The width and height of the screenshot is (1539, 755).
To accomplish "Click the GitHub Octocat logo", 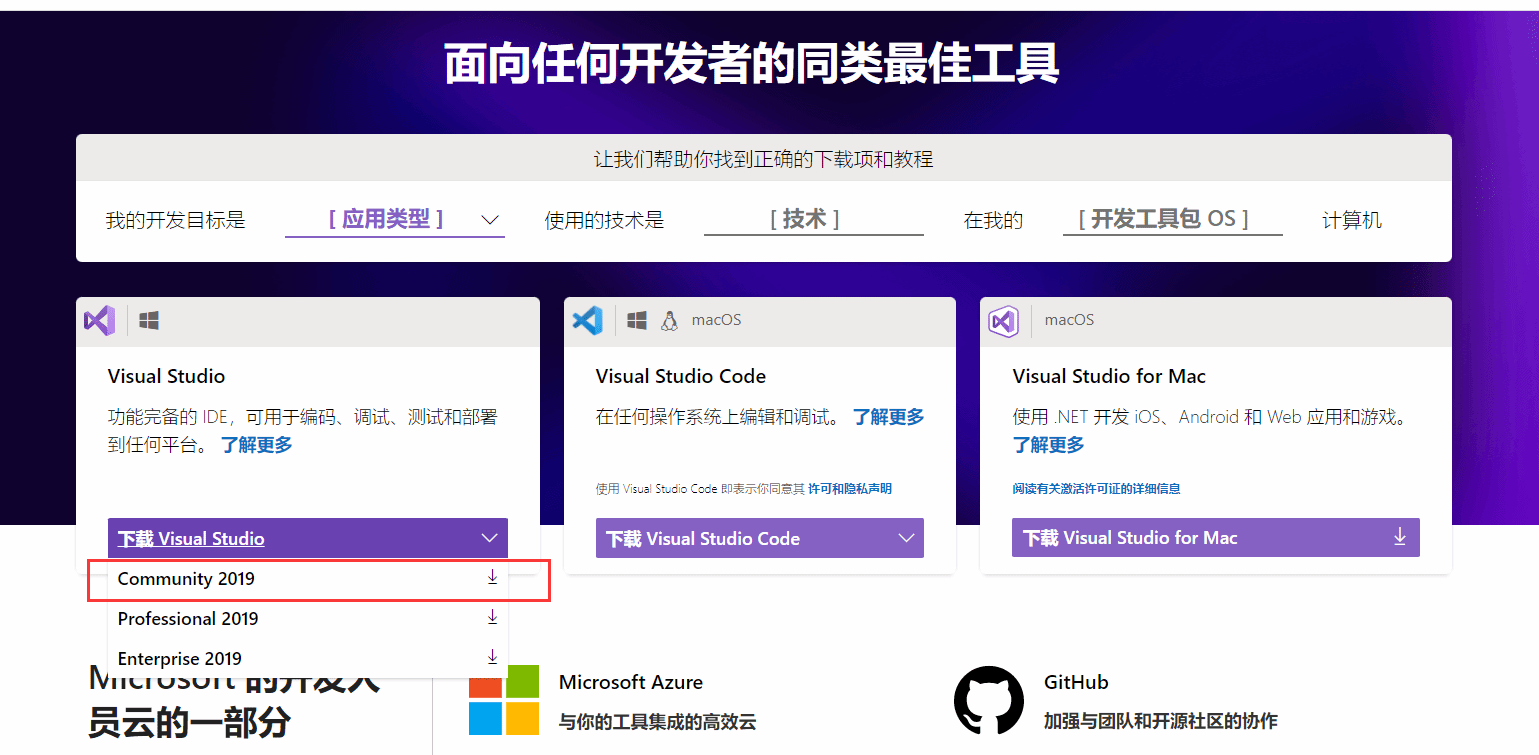I will click(x=988, y=700).
